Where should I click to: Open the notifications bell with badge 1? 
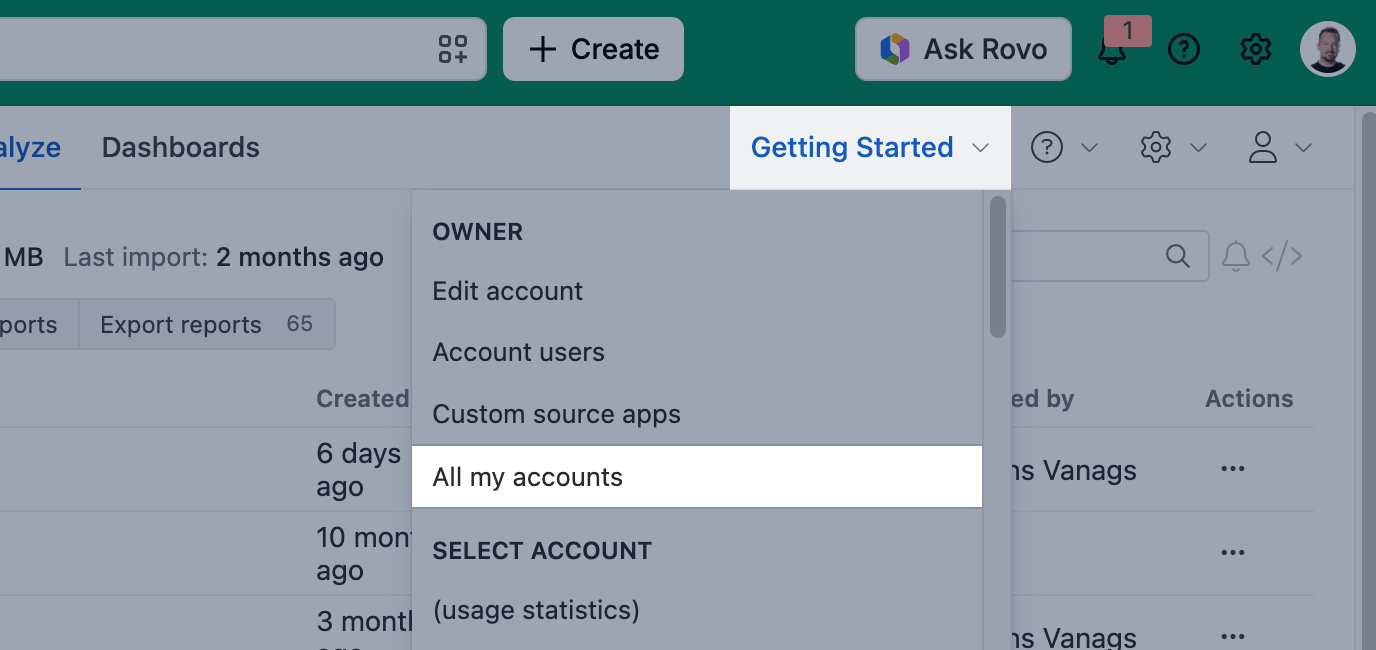click(1113, 49)
